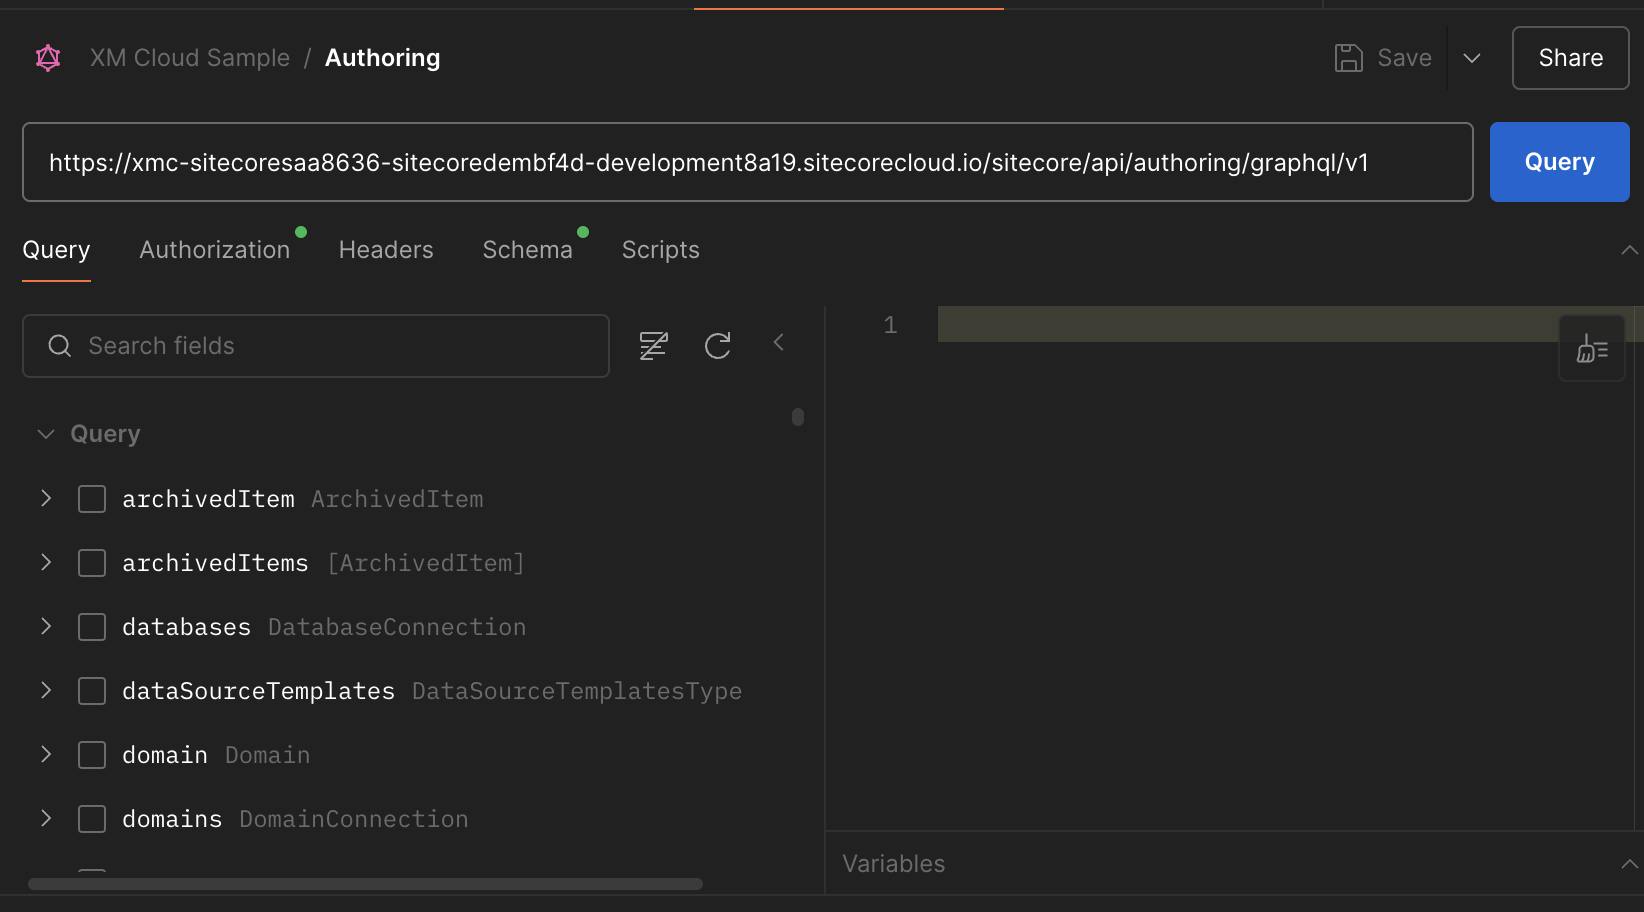This screenshot has width=1644, height=912.
Task: Click the horizontal scrollbar of field list
Action: click(365, 884)
